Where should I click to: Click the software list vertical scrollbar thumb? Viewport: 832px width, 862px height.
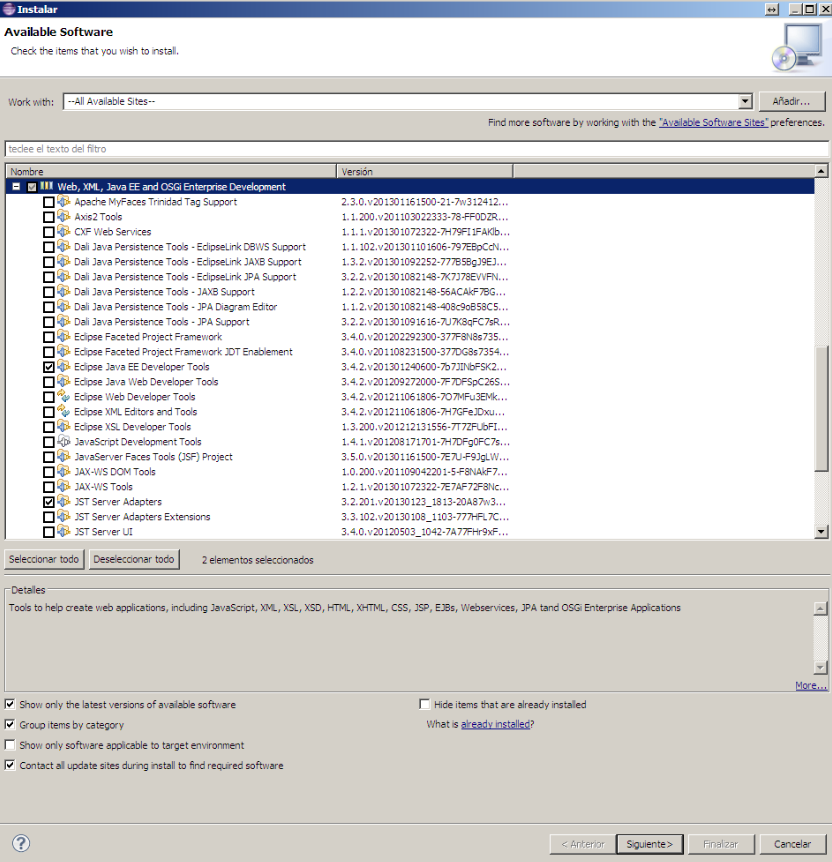[821, 407]
